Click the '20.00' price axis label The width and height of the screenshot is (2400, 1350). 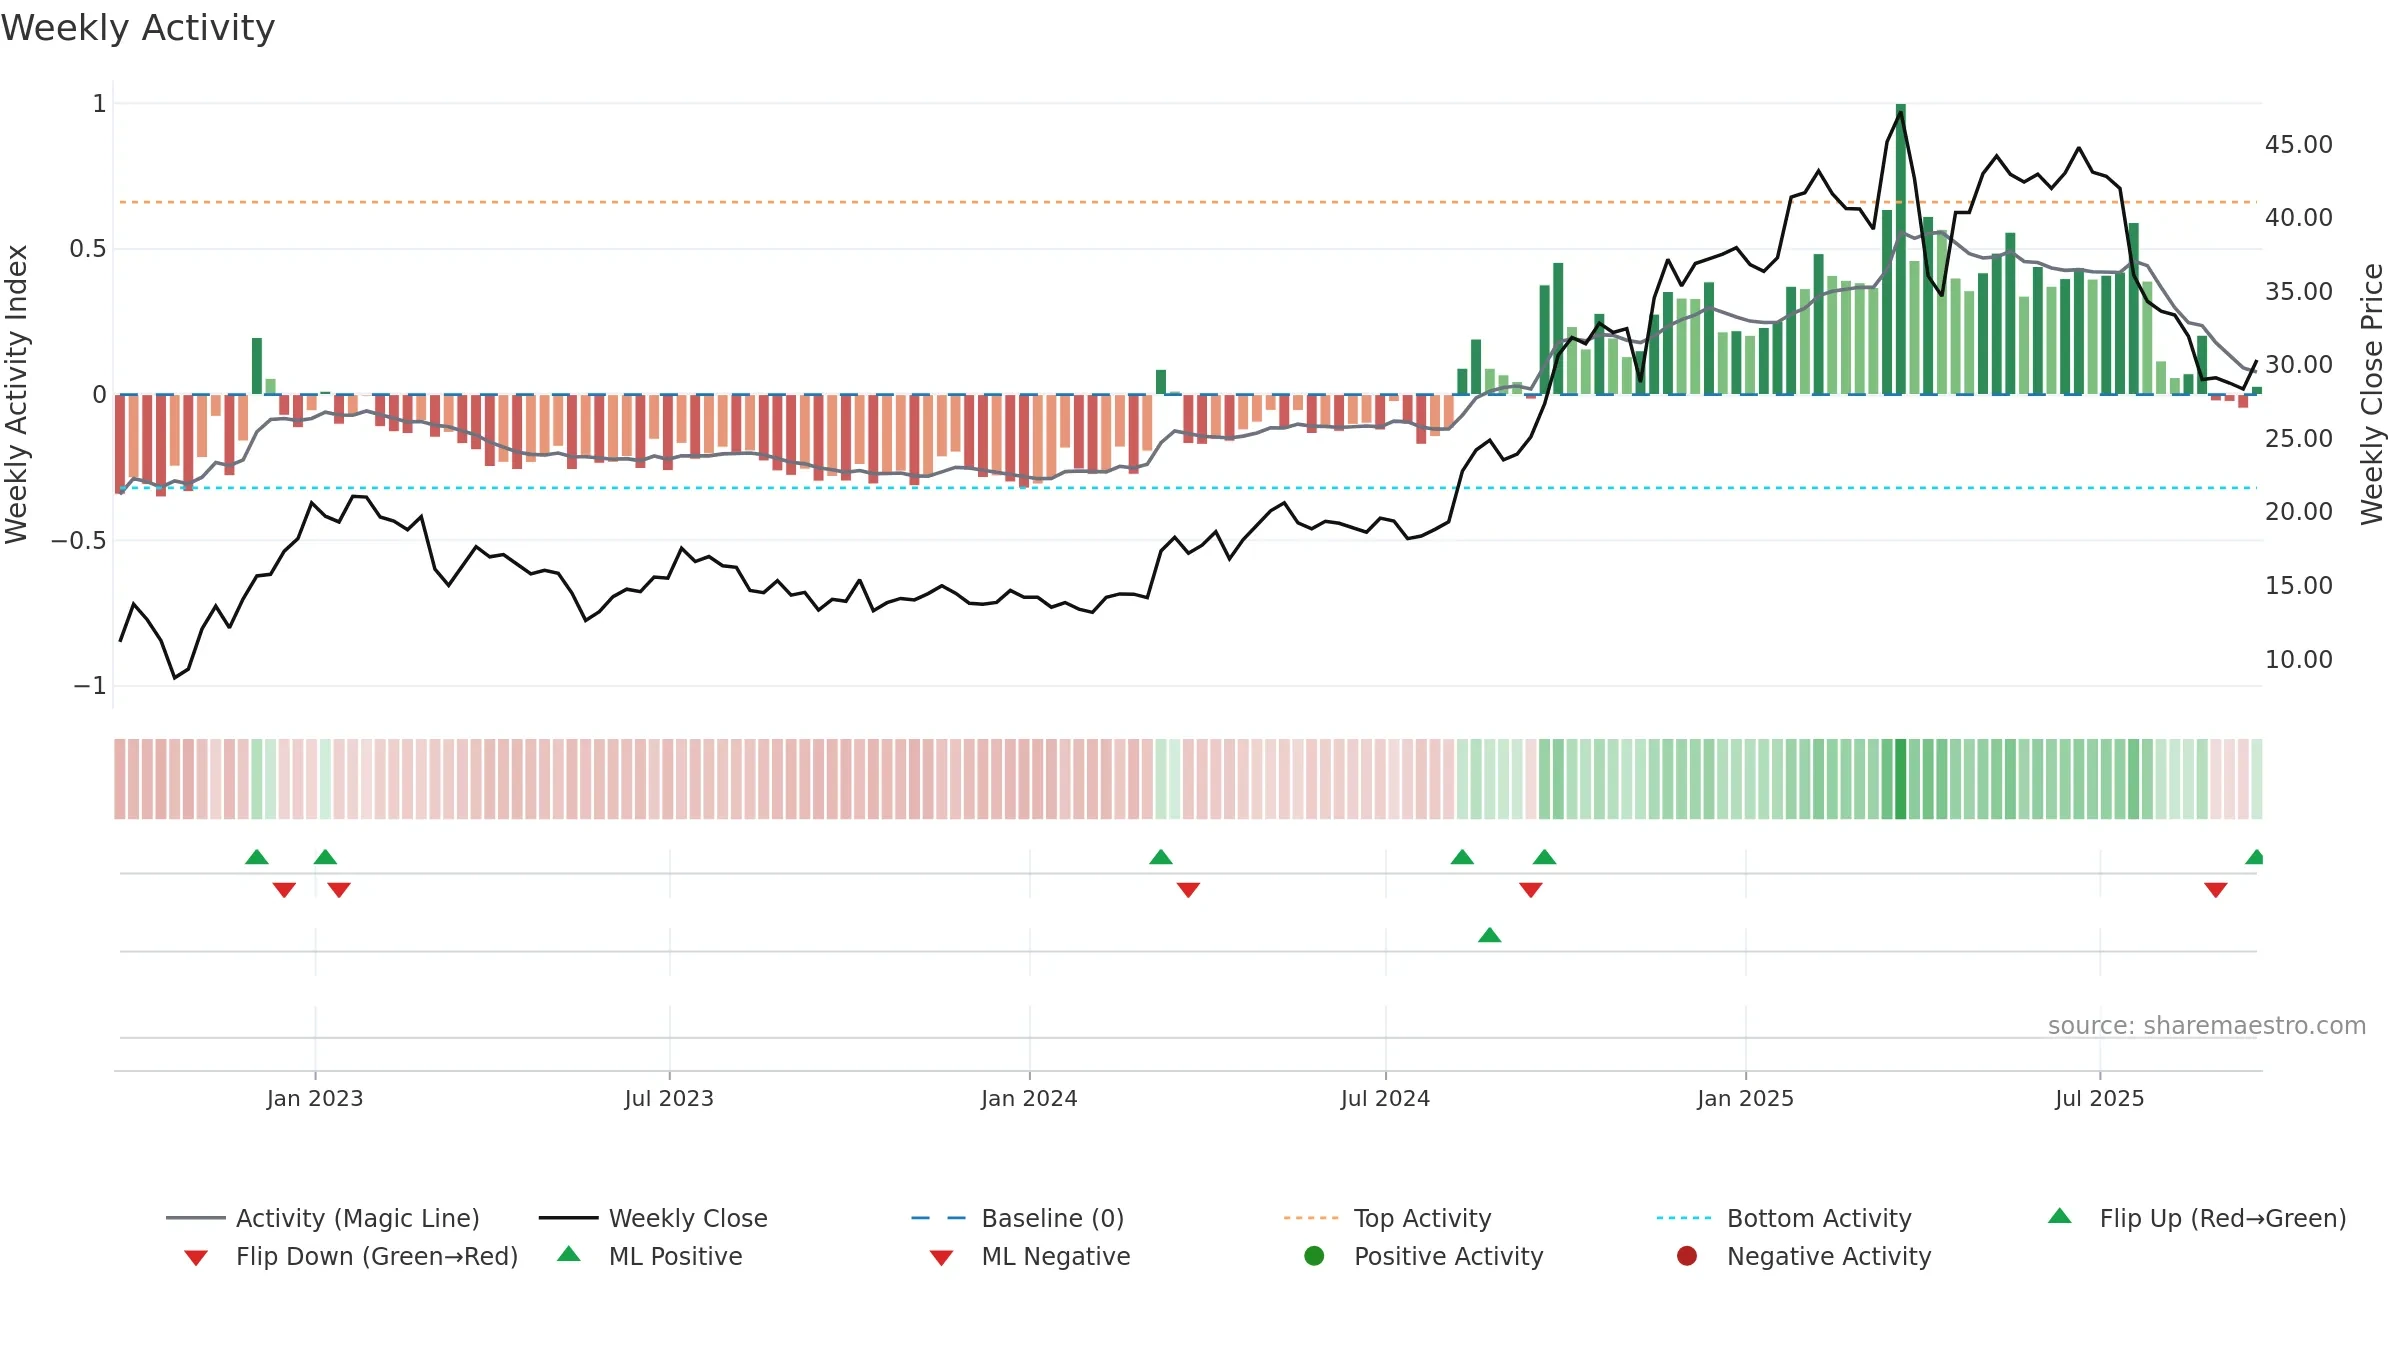2299,511
